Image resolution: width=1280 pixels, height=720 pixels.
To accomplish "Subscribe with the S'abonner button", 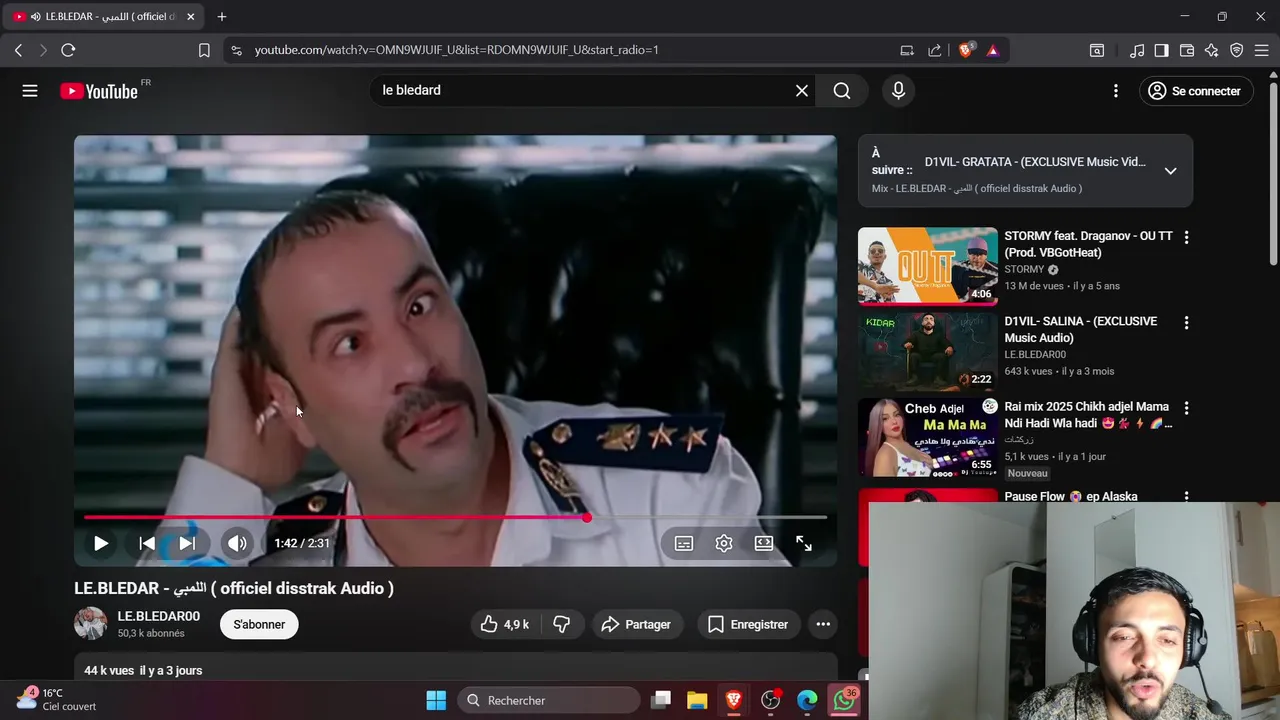I will coord(259,624).
